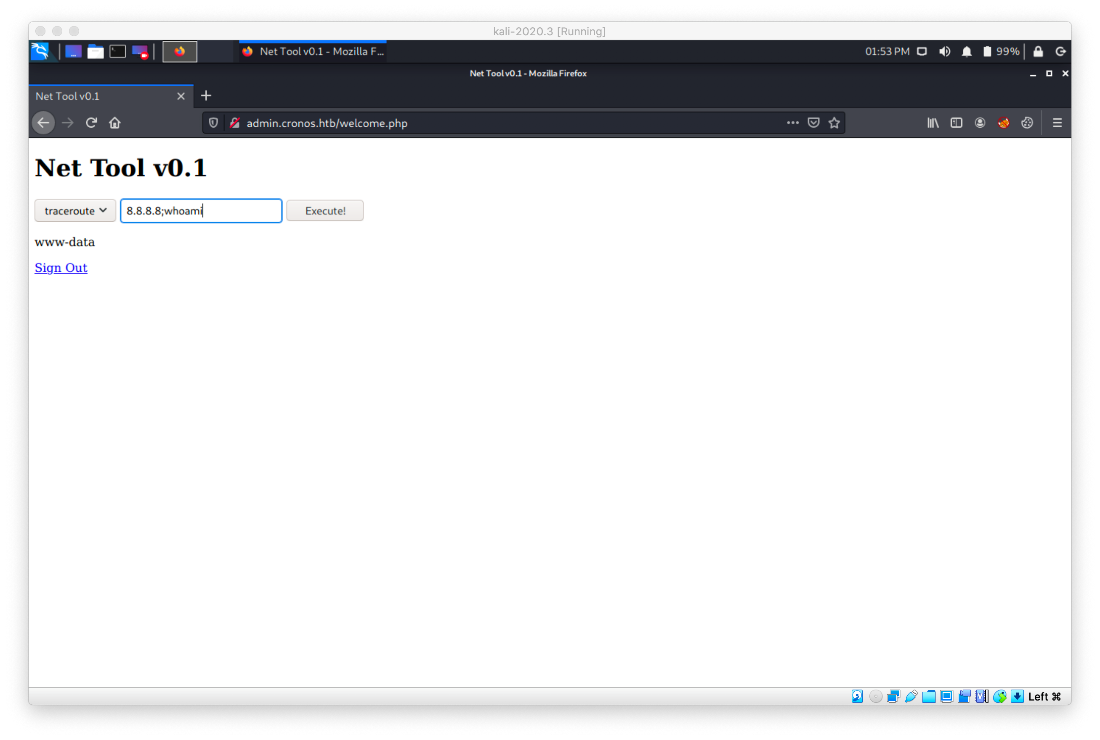Open the Firefox Library icon
This screenshot has height=740, width=1100.
click(x=933, y=122)
